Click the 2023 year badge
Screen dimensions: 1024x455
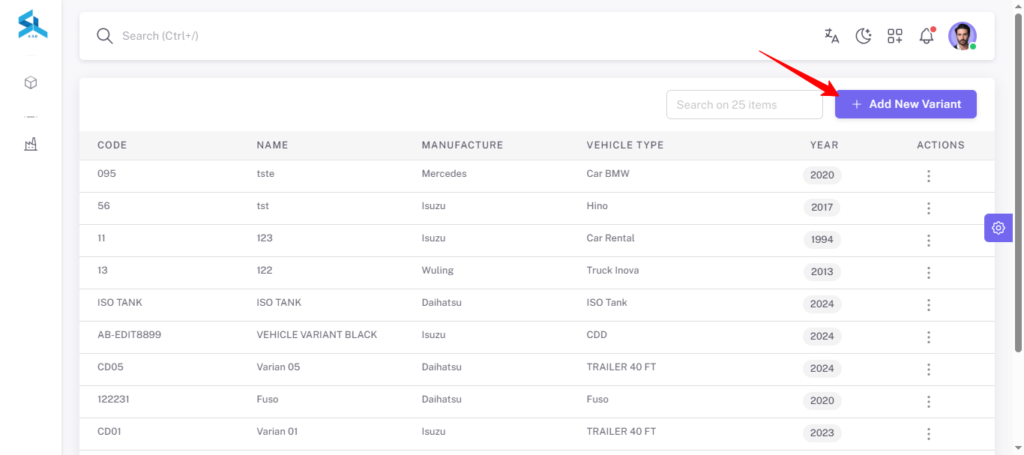(x=822, y=433)
